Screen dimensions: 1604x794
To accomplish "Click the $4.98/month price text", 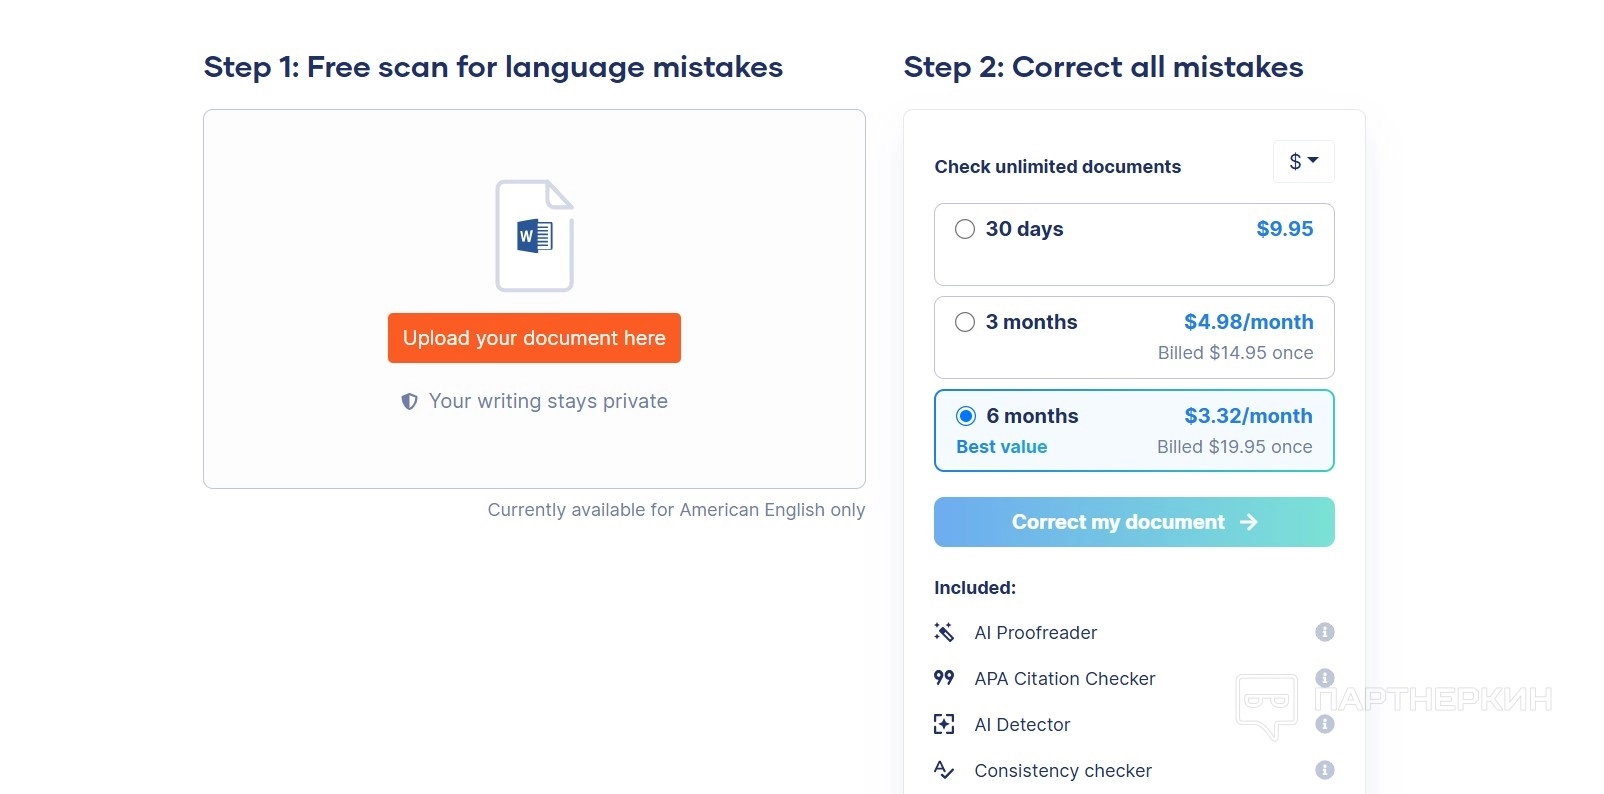I will pyautogui.click(x=1248, y=322).
